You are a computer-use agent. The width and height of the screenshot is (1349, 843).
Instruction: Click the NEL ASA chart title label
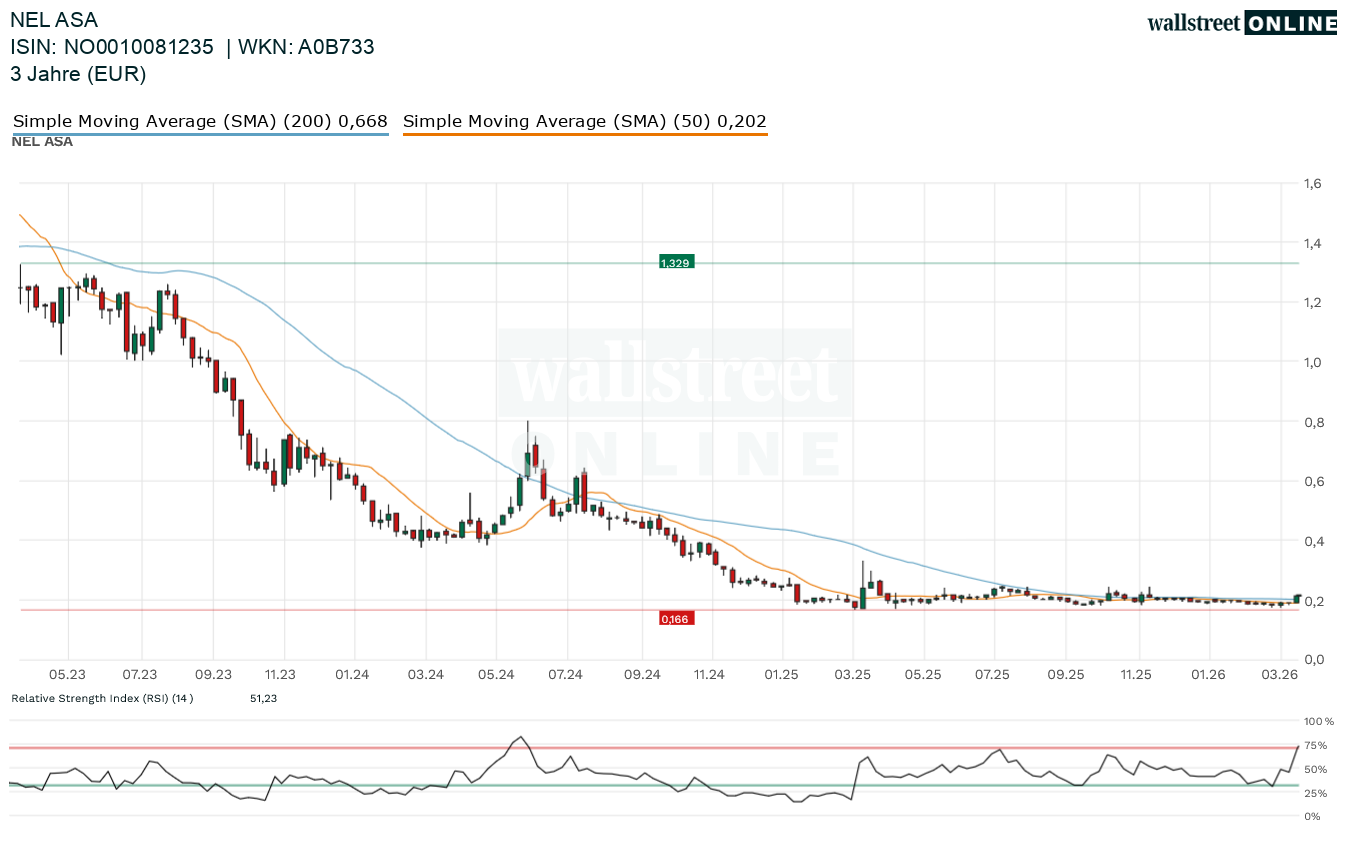click(x=55, y=19)
